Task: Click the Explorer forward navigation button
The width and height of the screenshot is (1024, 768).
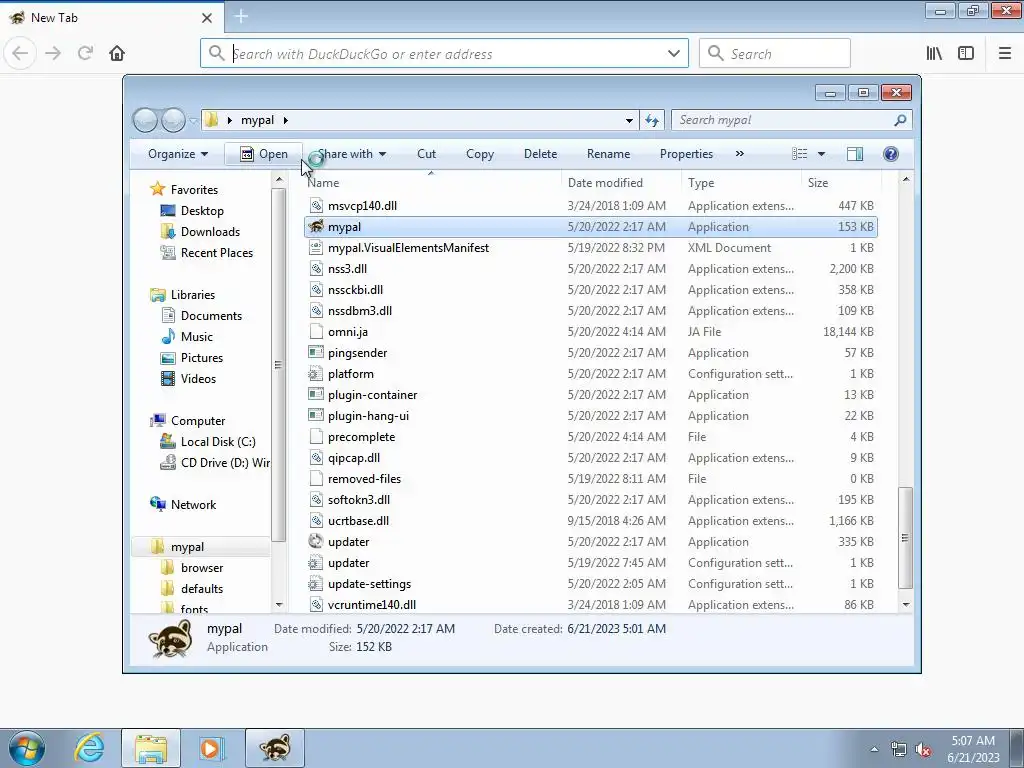Action: pyautogui.click(x=173, y=120)
